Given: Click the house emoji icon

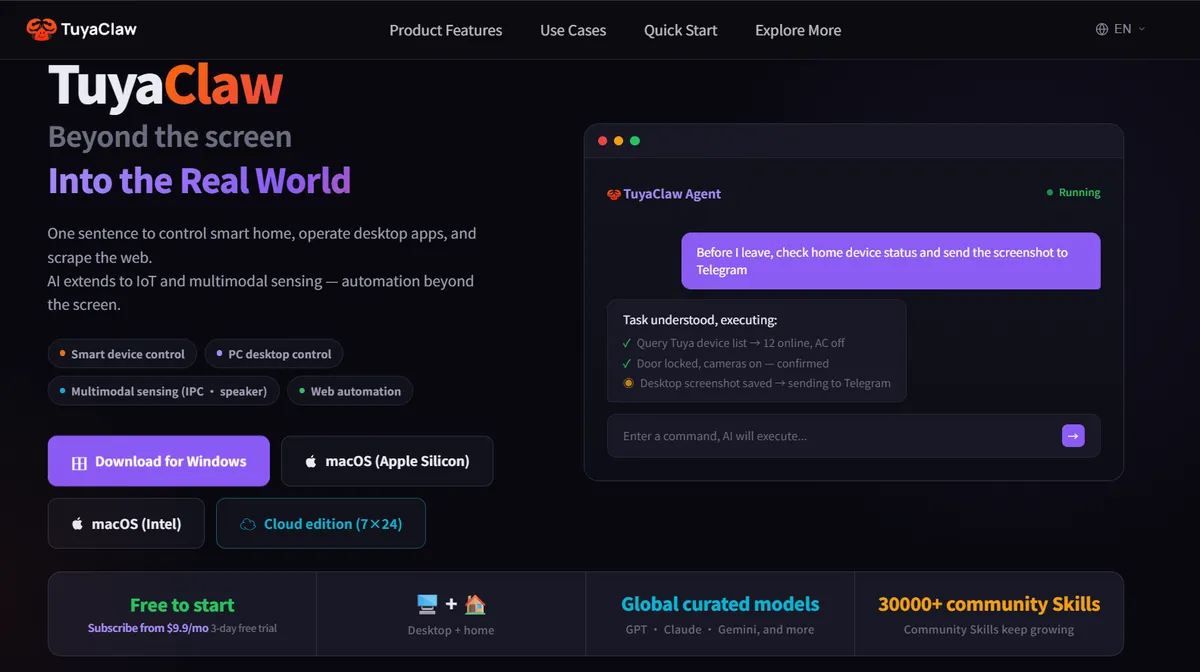Looking at the screenshot, I should 475,604.
